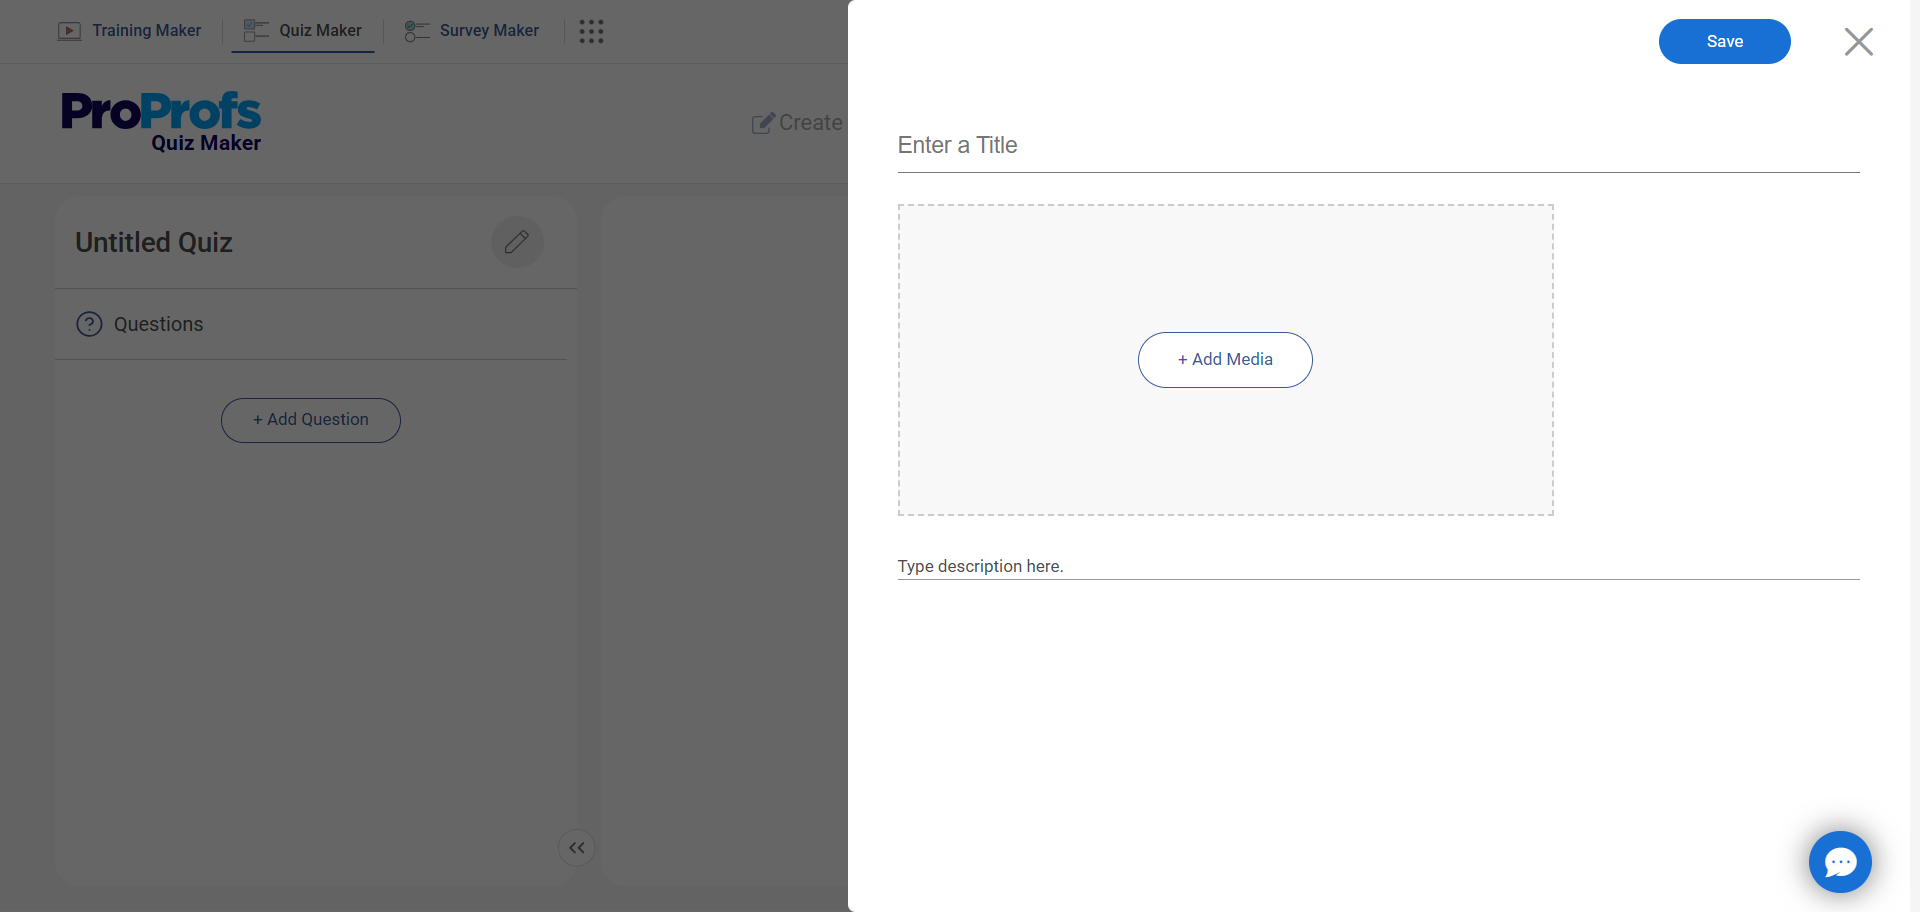The width and height of the screenshot is (1920, 912).
Task: Click the Type description here field
Action: tap(1378, 566)
